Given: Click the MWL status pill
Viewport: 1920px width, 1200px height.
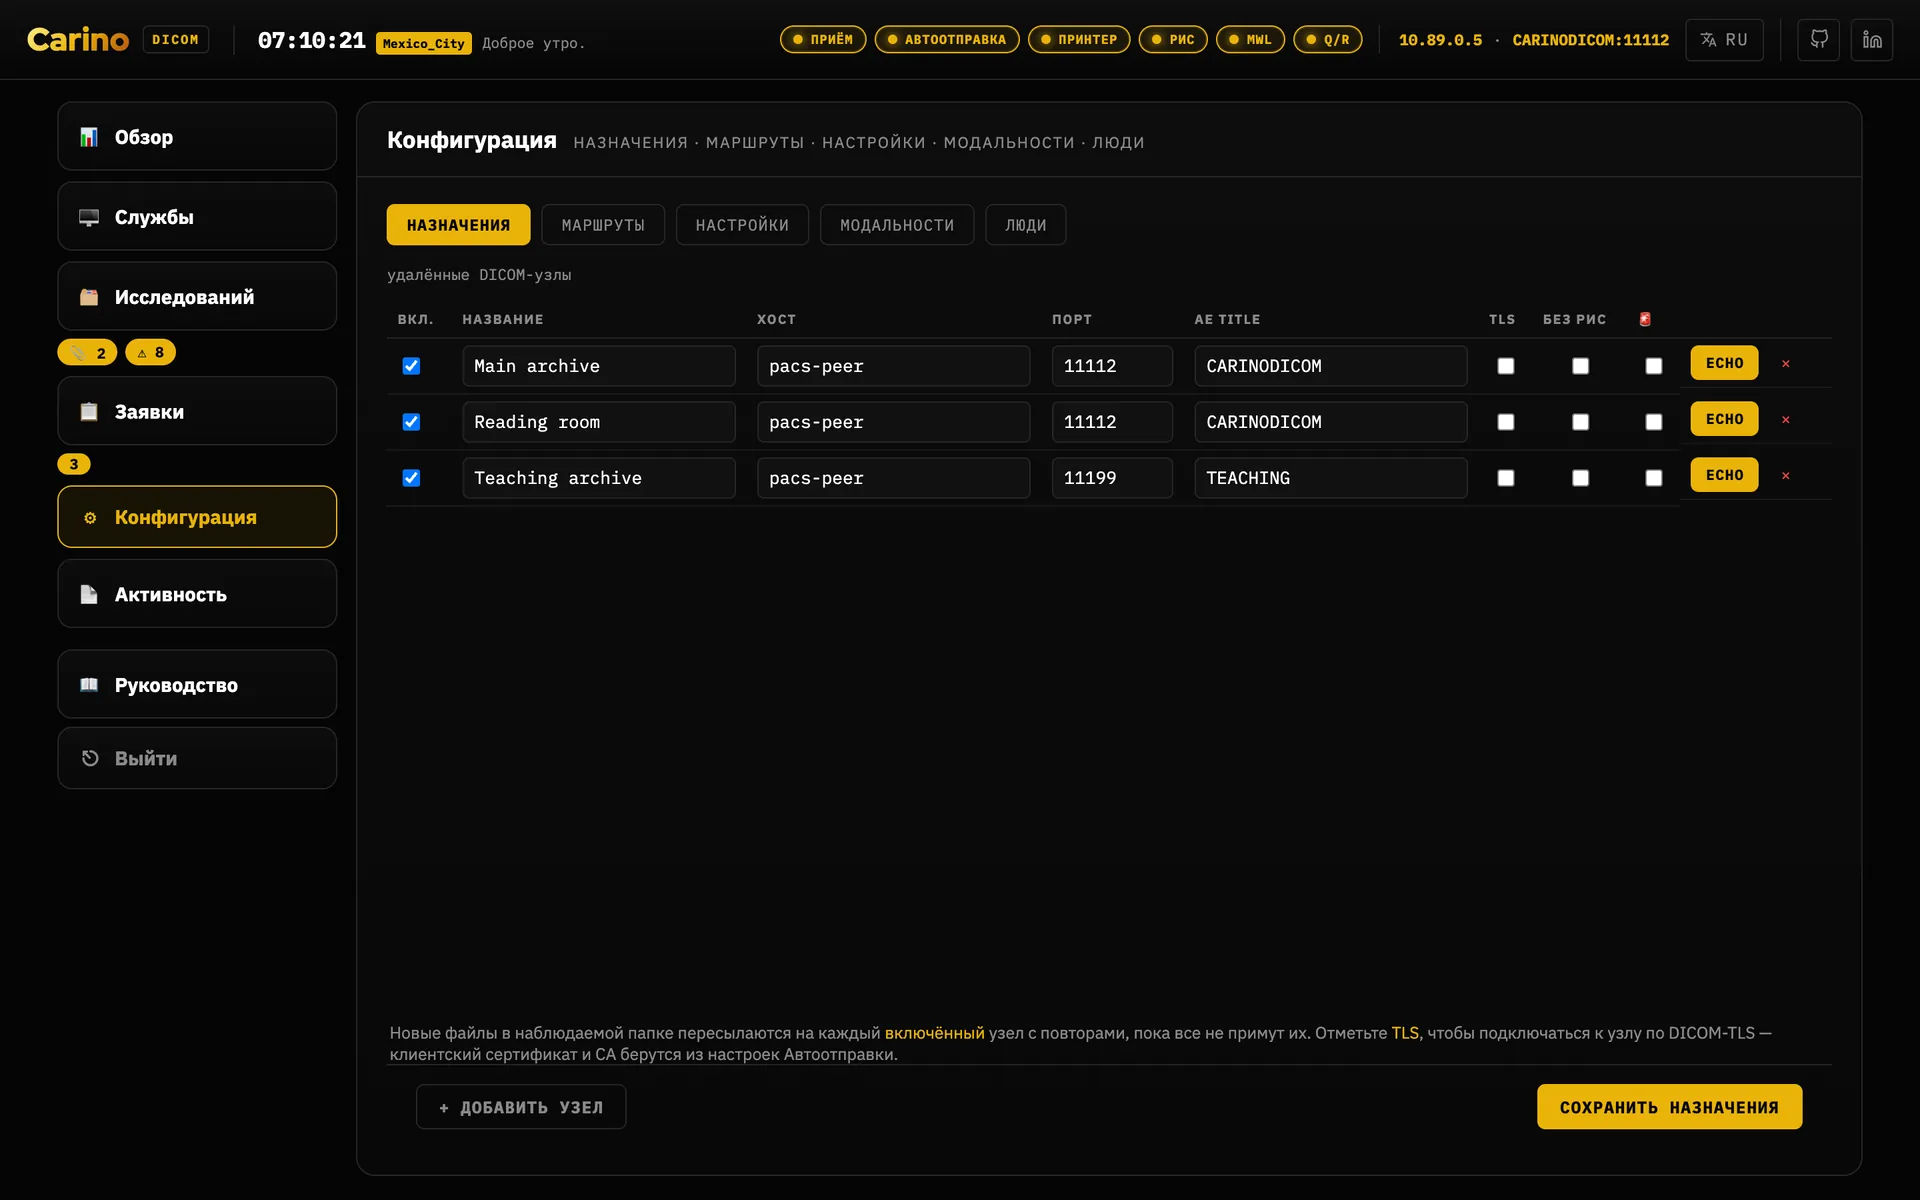Looking at the screenshot, I should click(x=1250, y=40).
